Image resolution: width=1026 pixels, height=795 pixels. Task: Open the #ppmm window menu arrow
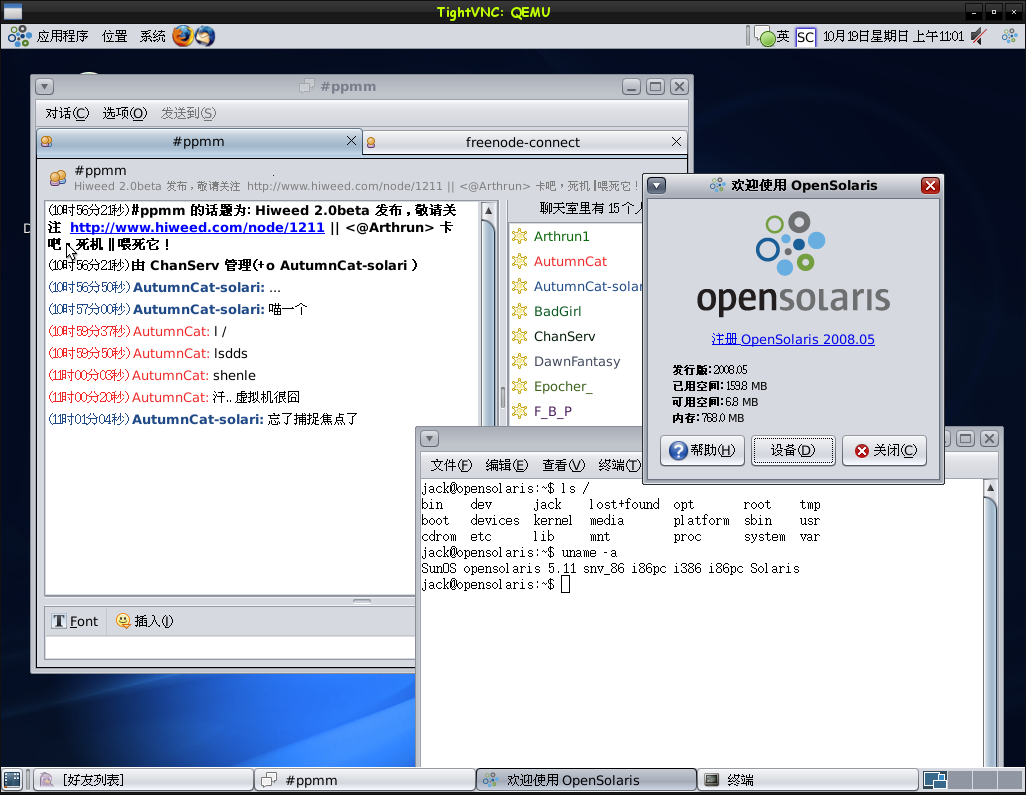tap(44, 86)
